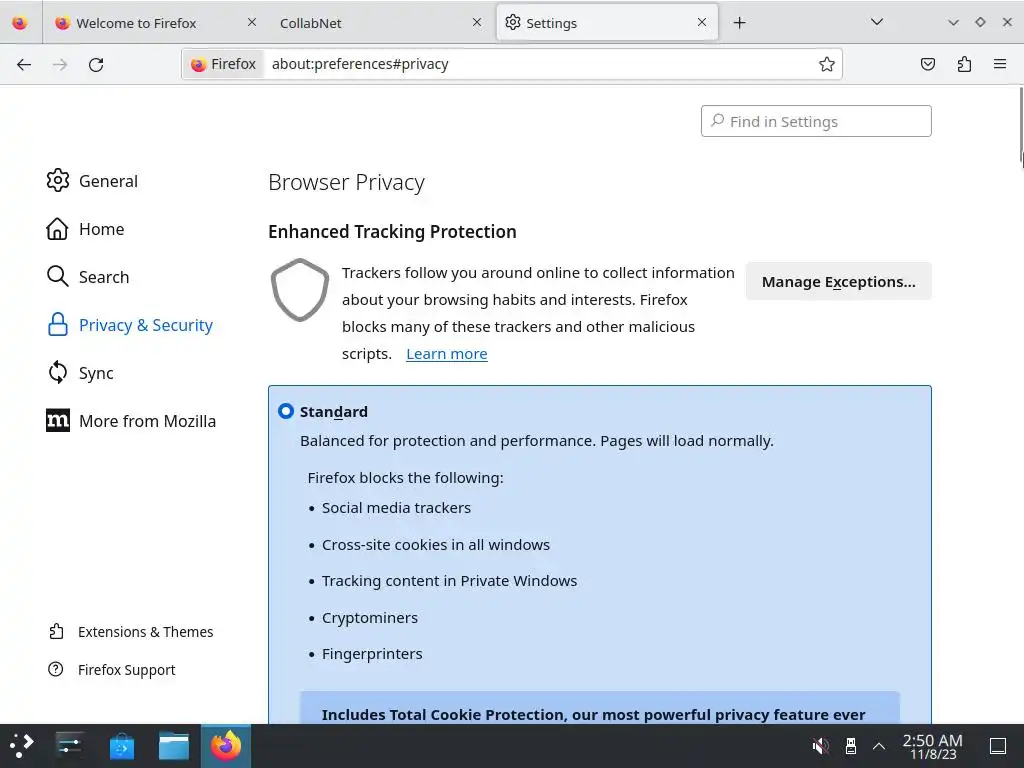Click the Search magnifier icon in sidebar
This screenshot has width=1024, height=768.
click(57, 276)
